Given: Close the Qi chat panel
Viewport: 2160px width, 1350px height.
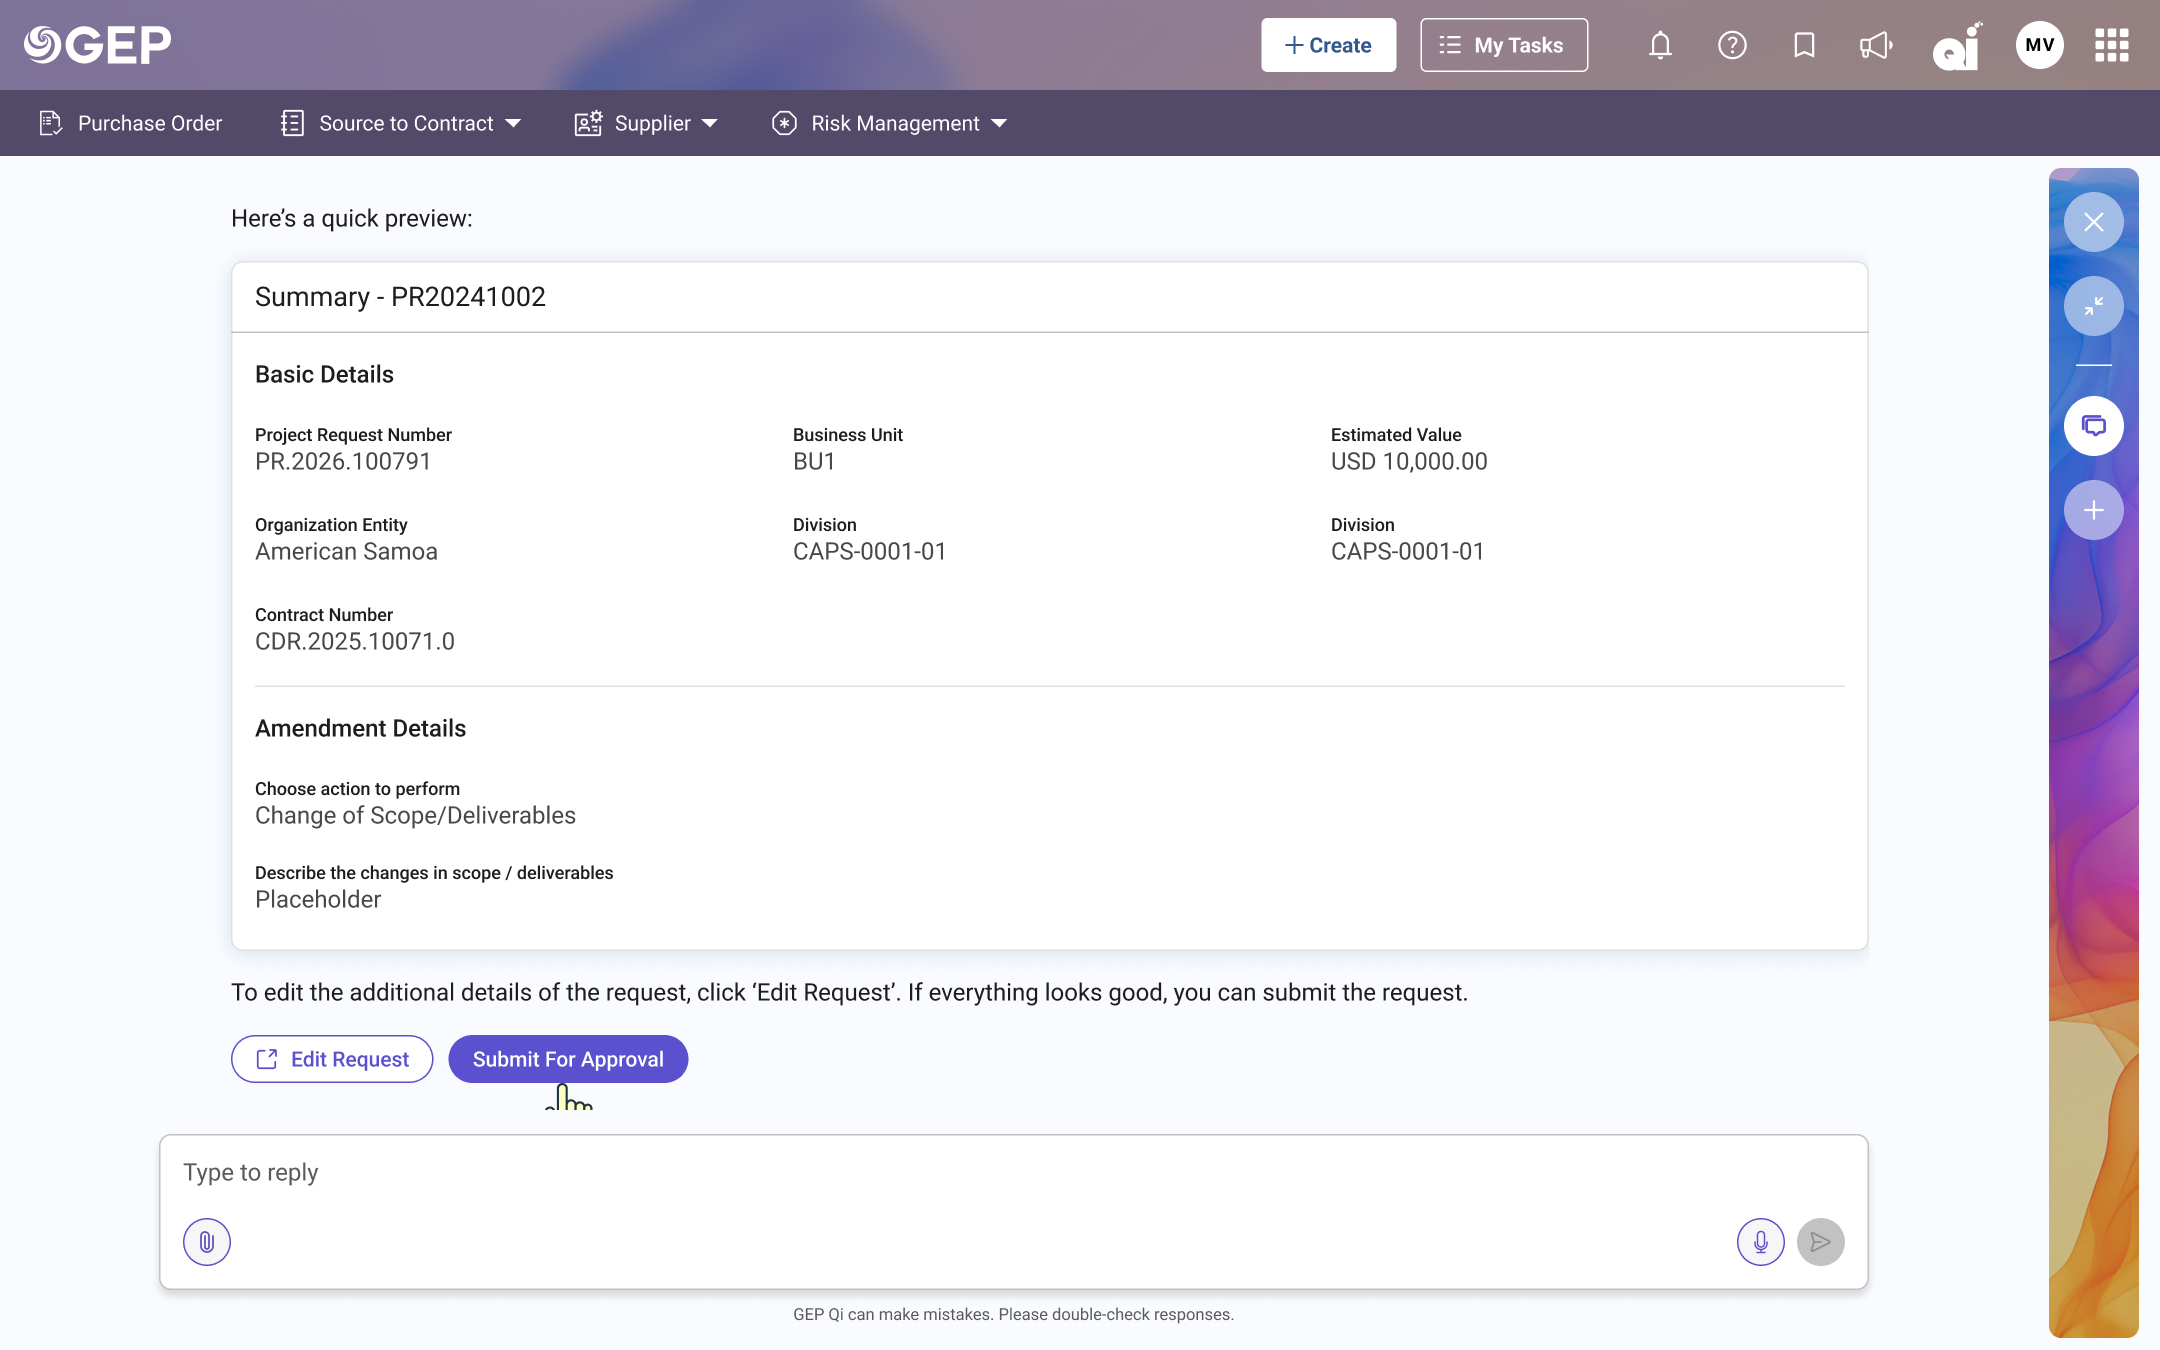Looking at the screenshot, I should coord(2094,222).
